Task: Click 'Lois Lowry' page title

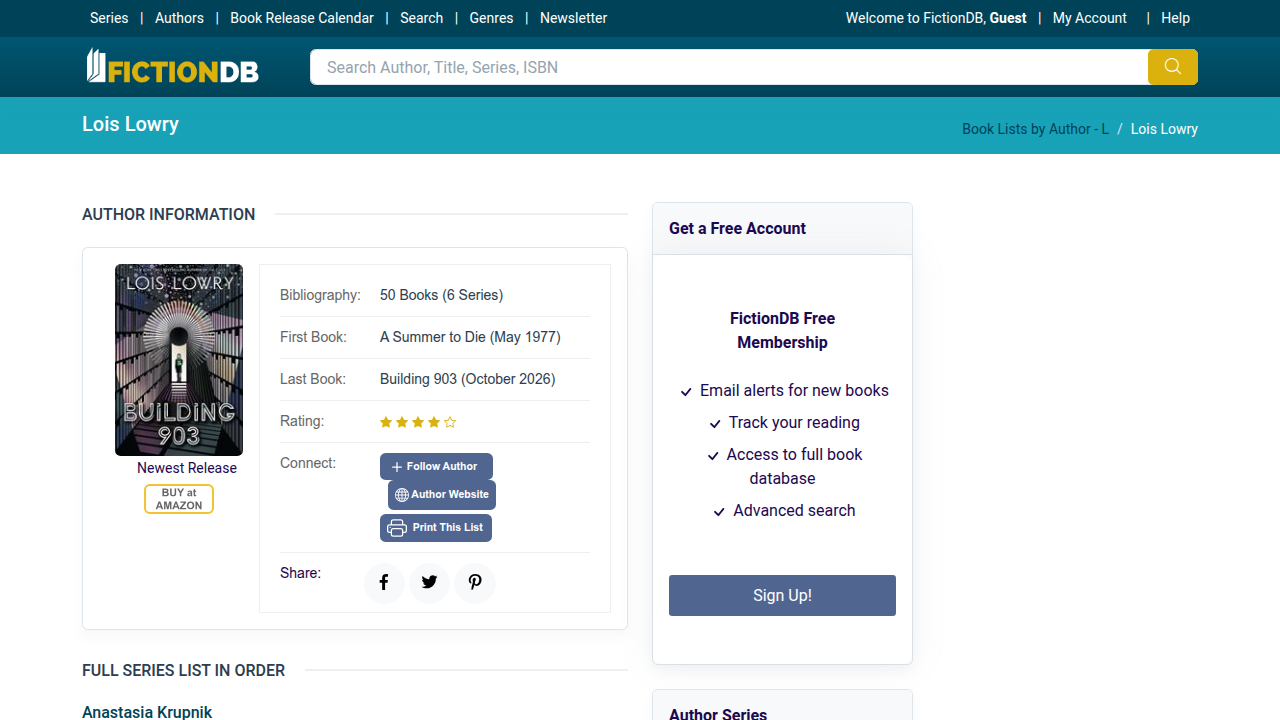Action: 130,124
